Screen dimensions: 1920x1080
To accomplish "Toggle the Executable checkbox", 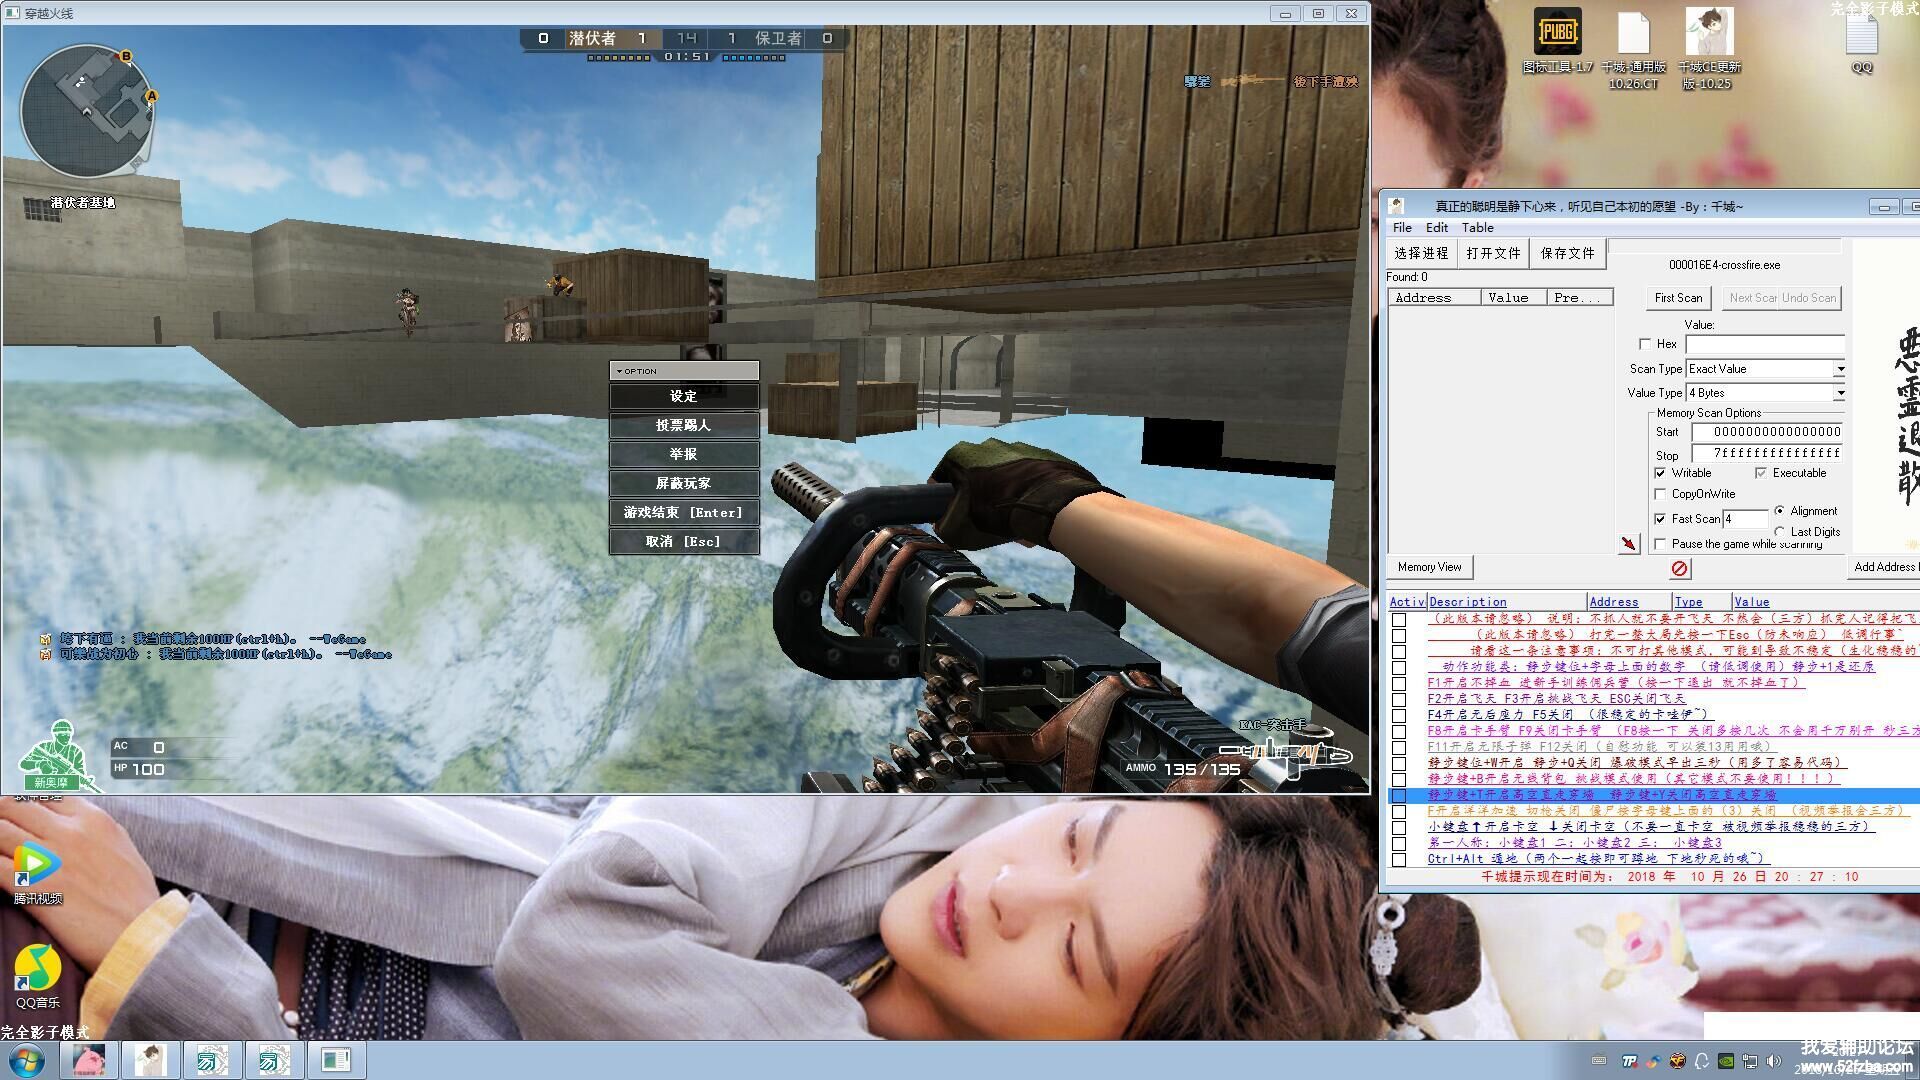I will 1761,473.
